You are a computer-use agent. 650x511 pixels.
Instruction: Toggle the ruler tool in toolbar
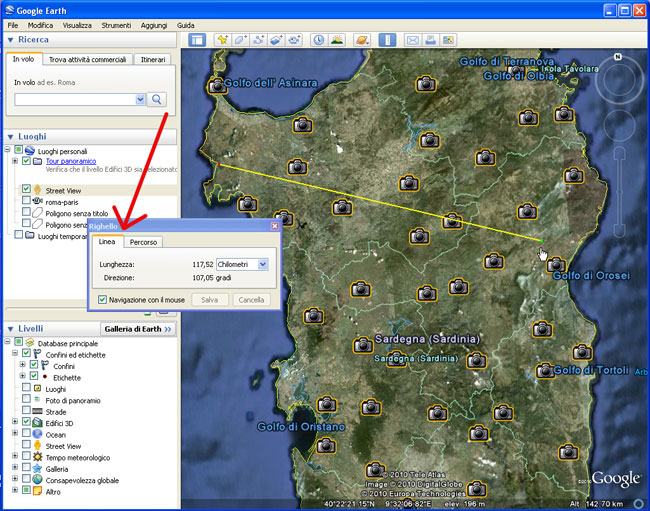click(x=387, y=40)
